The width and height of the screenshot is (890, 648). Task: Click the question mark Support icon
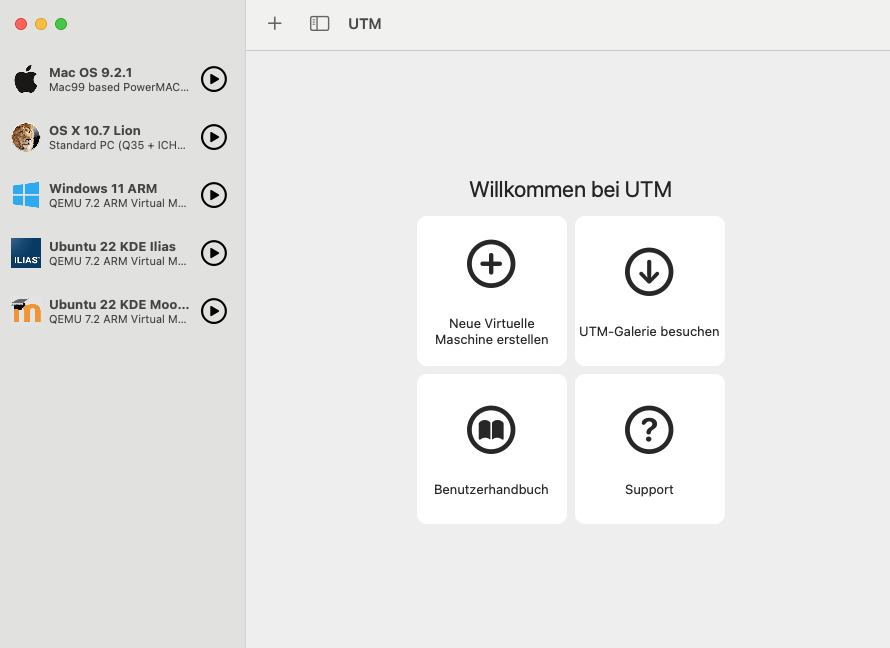point(649,430)
